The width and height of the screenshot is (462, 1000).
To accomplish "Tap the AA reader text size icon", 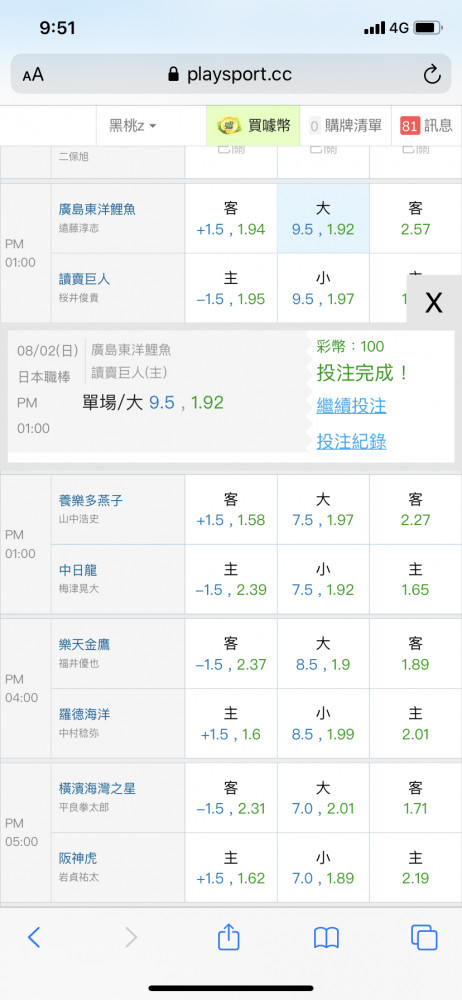I will (33, 75).
